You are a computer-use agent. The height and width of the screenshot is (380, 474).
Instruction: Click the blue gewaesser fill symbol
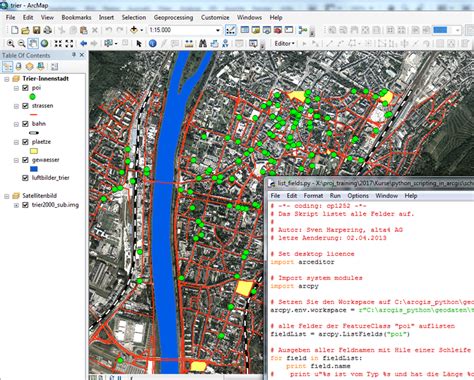coord(34,169)
